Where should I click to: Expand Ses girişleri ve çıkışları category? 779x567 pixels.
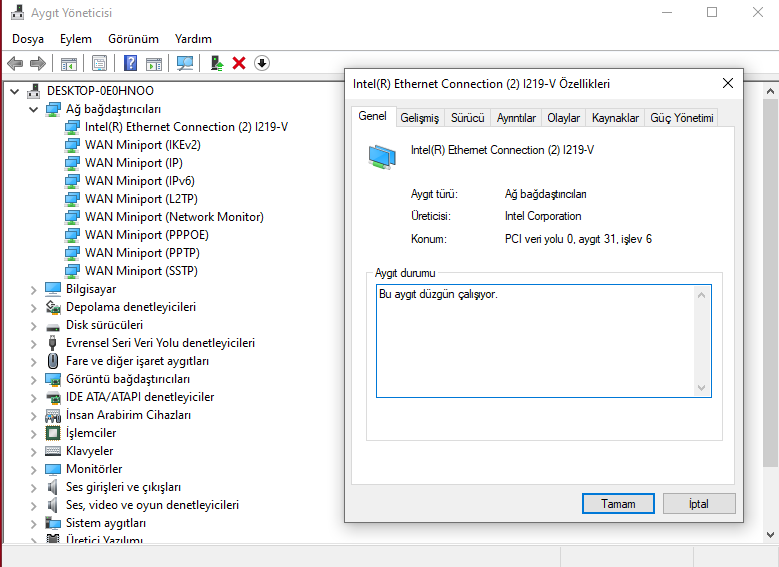pos(33,487)
